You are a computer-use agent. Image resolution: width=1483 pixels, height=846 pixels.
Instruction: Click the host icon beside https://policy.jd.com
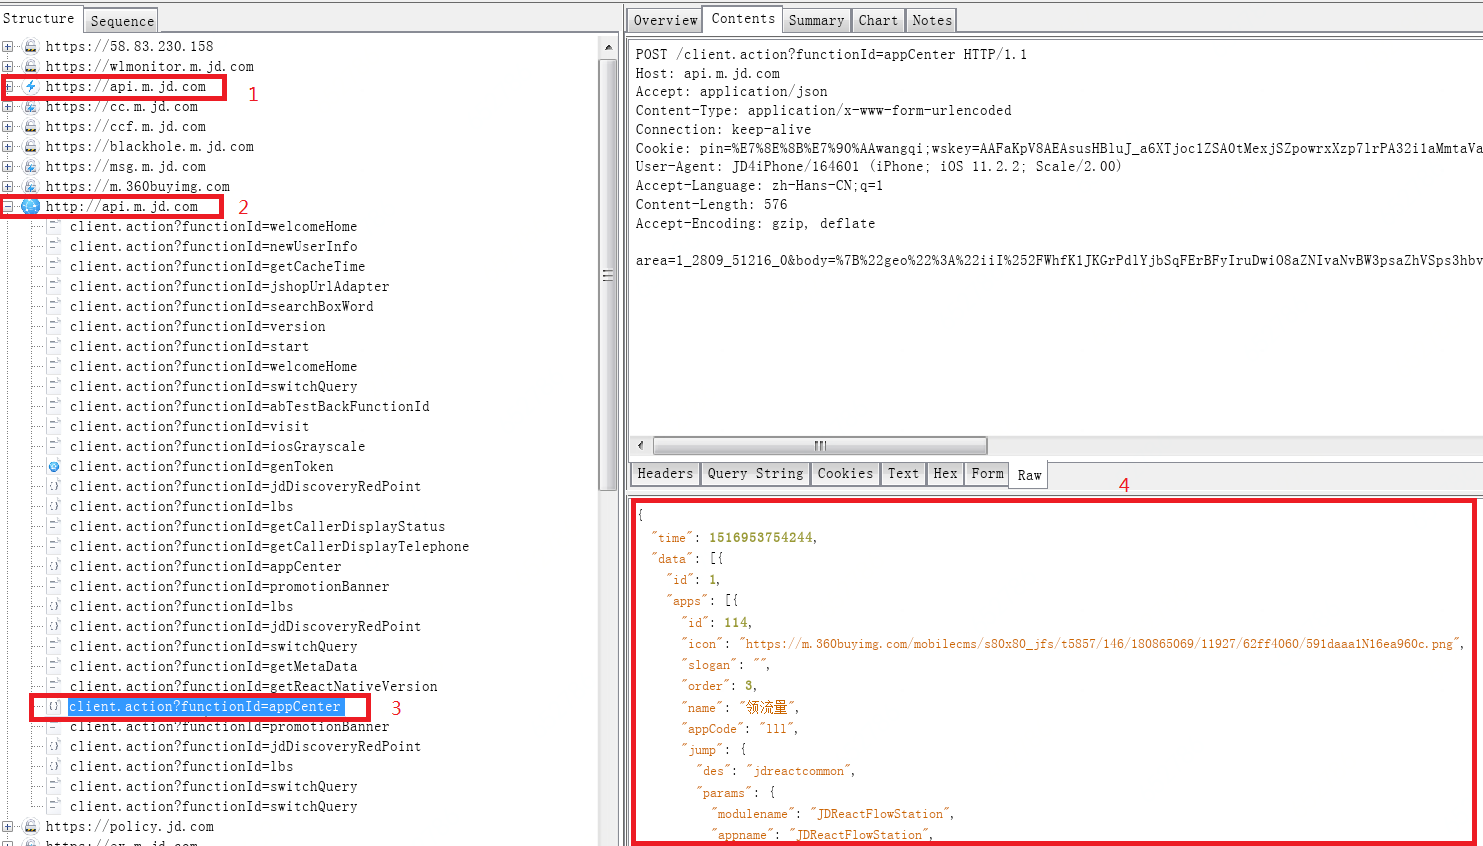click(31, 826)
